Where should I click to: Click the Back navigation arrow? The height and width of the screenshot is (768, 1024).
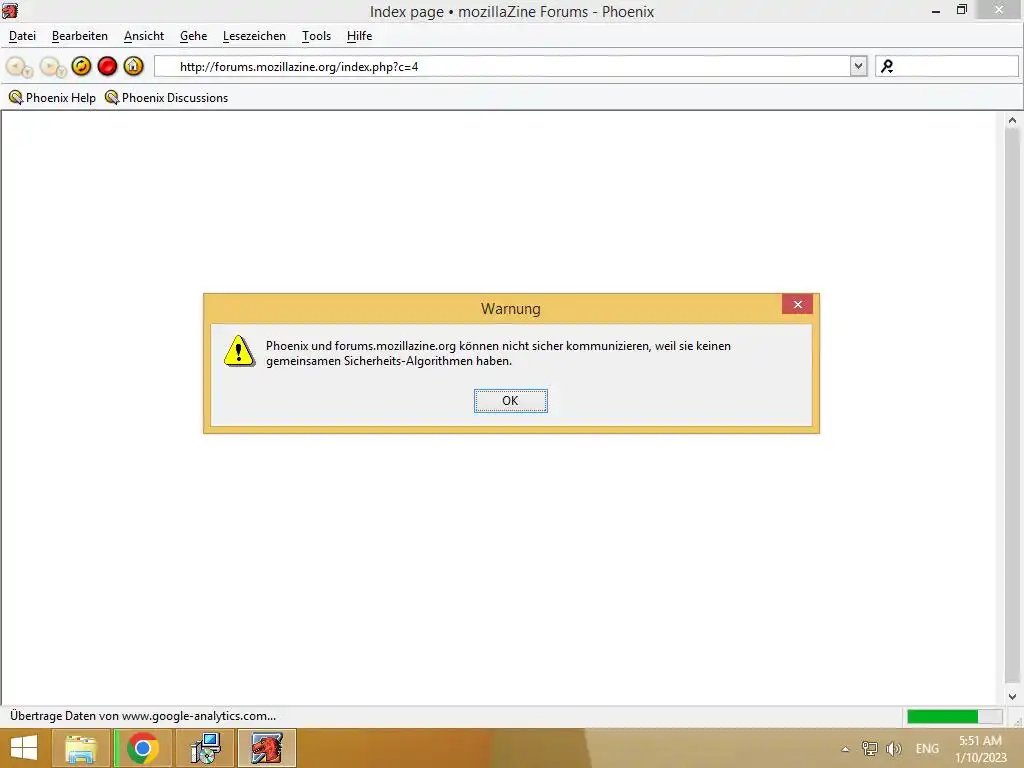pos(15,65)
